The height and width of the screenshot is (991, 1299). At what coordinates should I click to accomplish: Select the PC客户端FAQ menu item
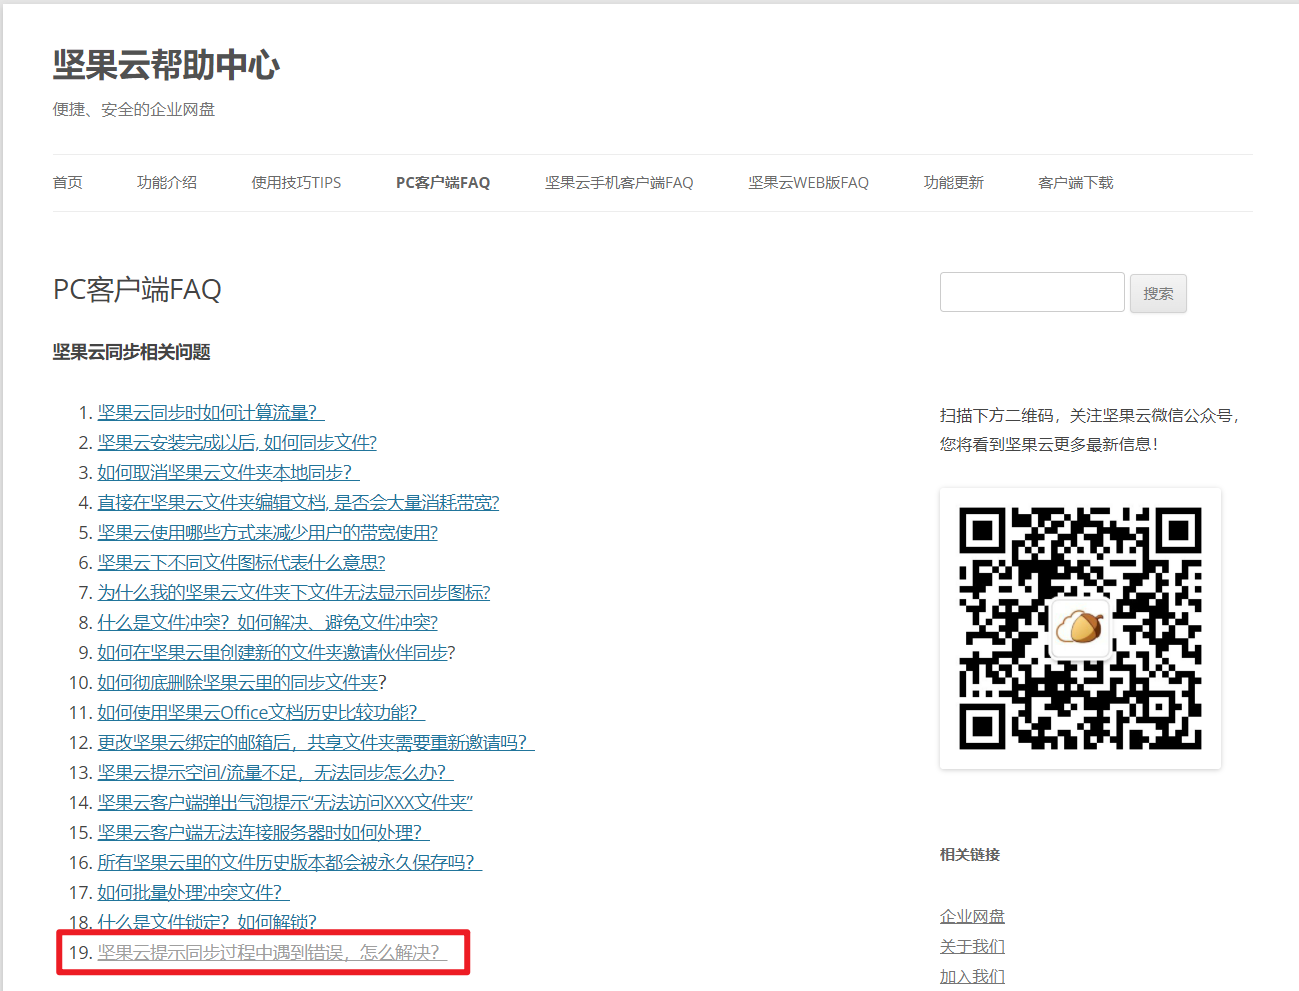click(443, 183)
